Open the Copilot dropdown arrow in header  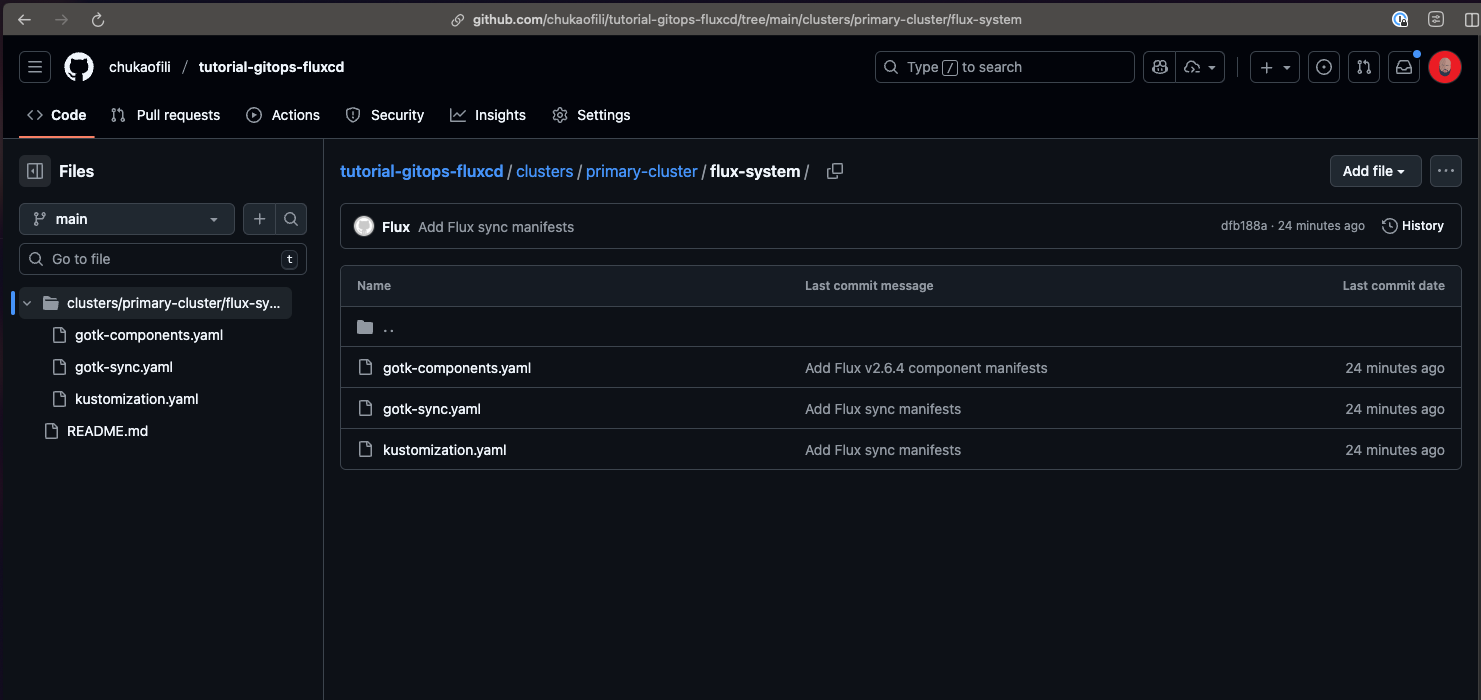coord(1201,67)
